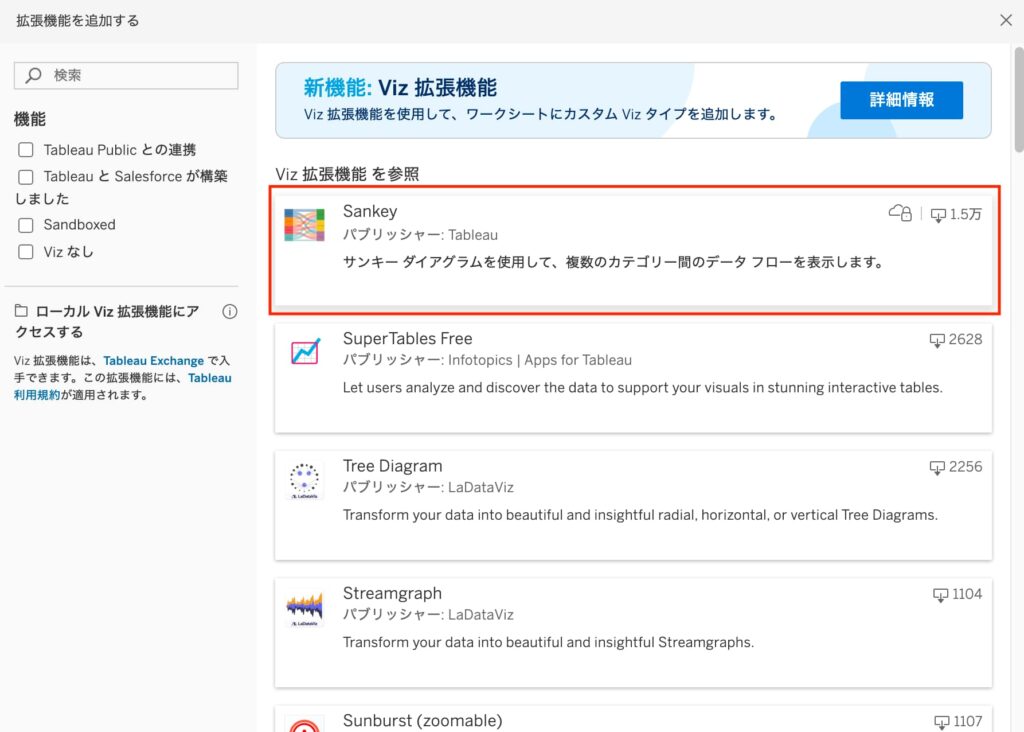Tick the Tableau と Salesforce が構築しました checkbox
1024x732 pixels.
[x=26, y=177]
